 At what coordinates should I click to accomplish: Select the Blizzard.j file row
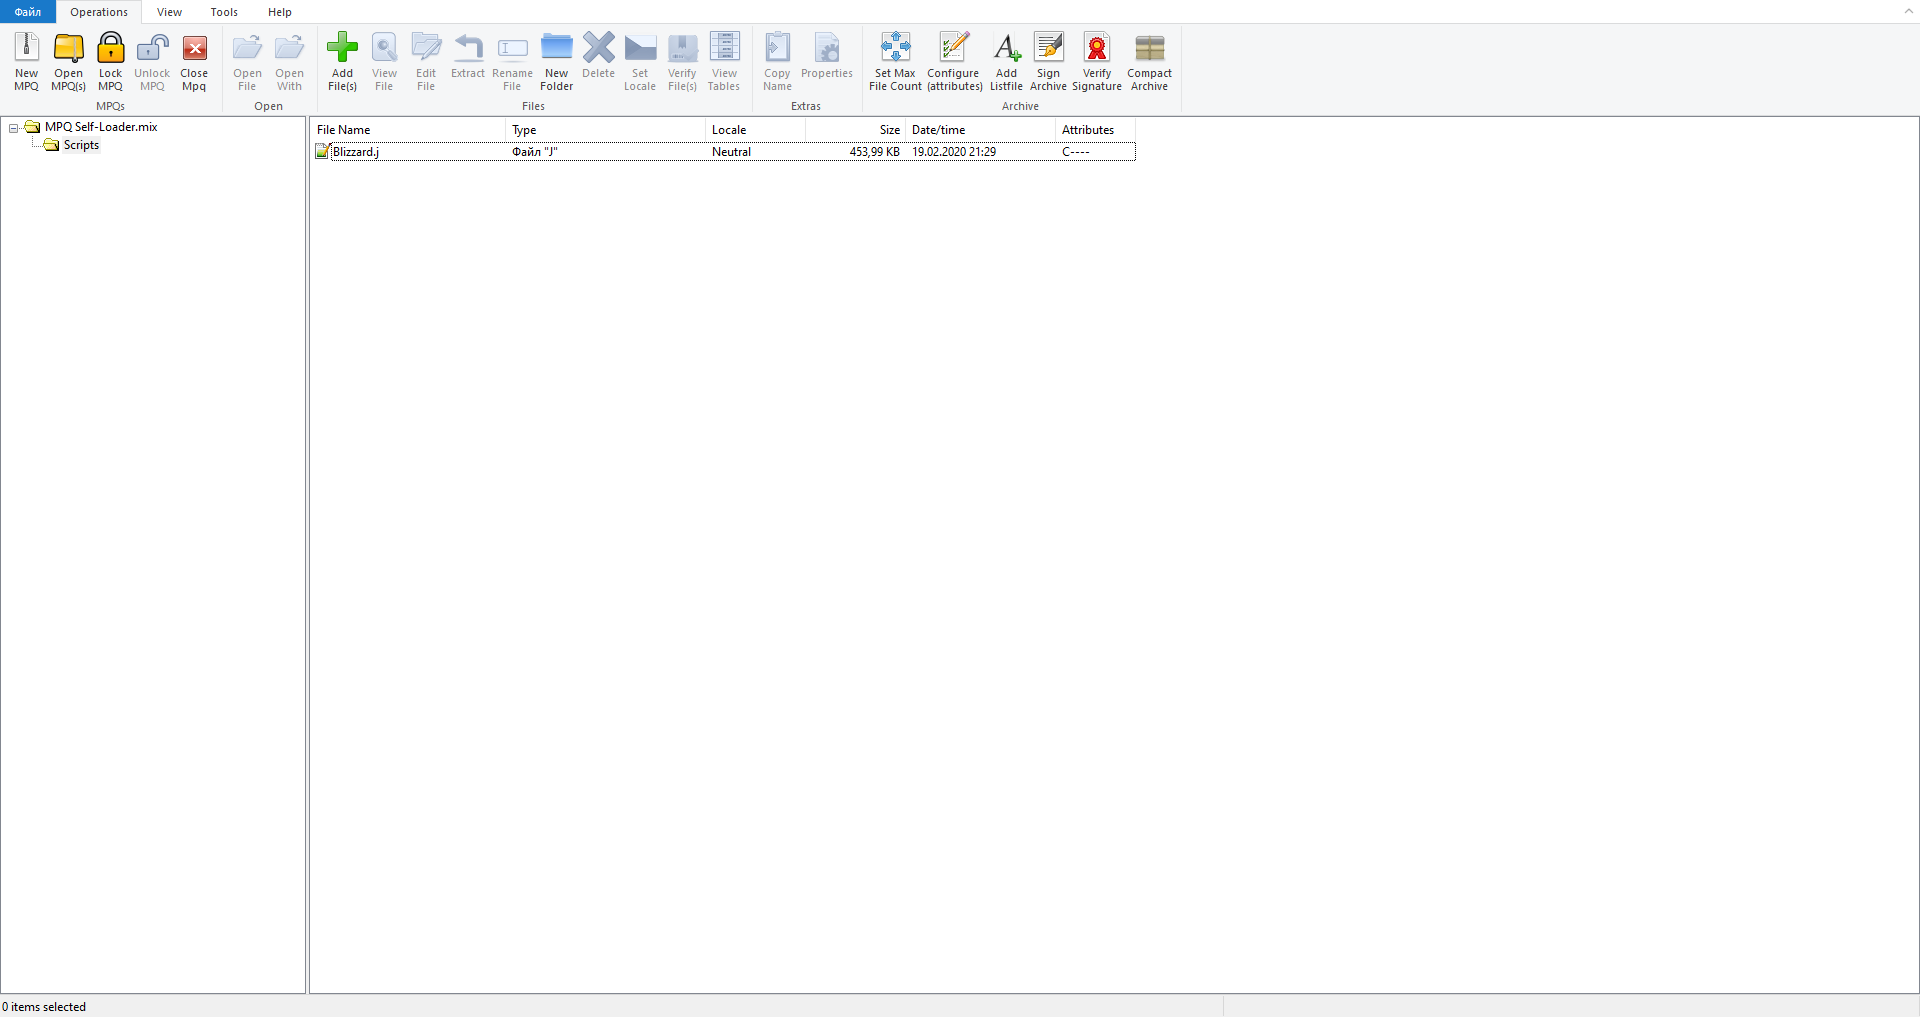(724, 152)
